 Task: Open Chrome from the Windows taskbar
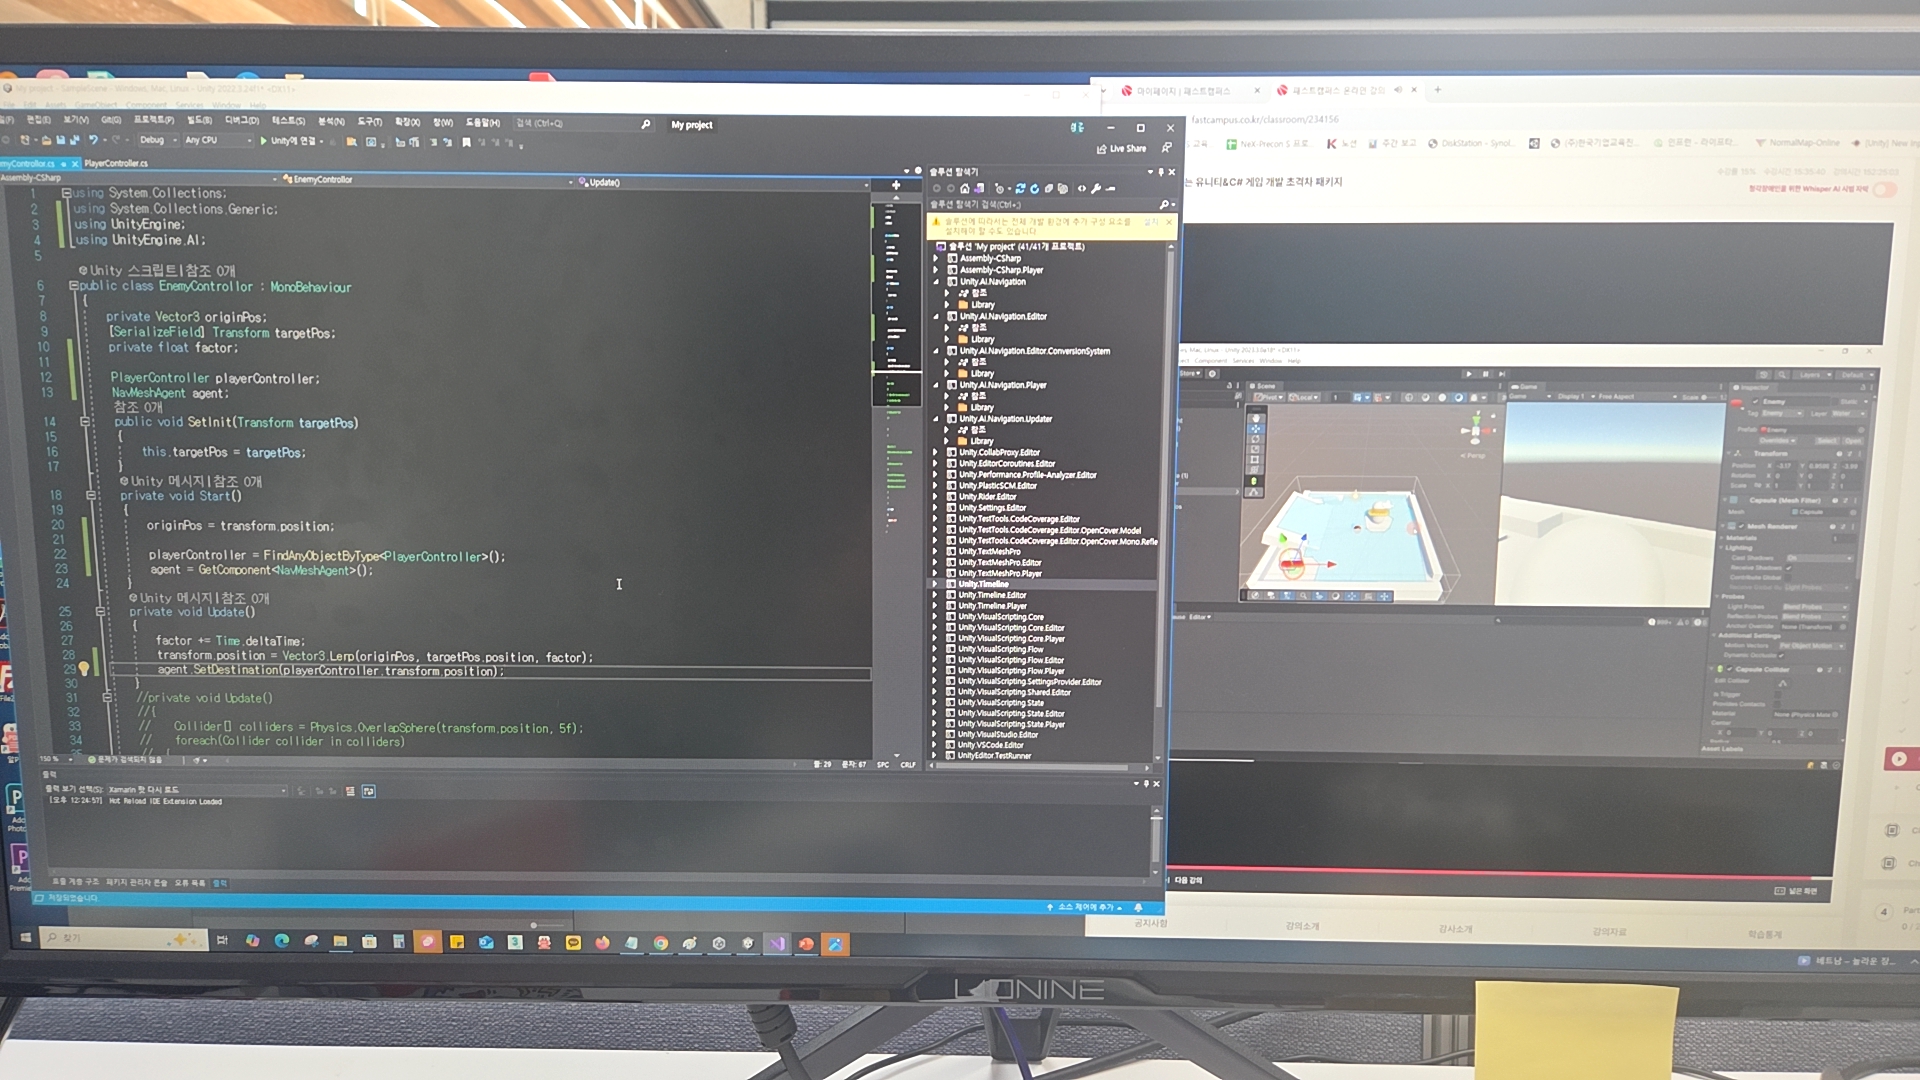coord(661,943)
